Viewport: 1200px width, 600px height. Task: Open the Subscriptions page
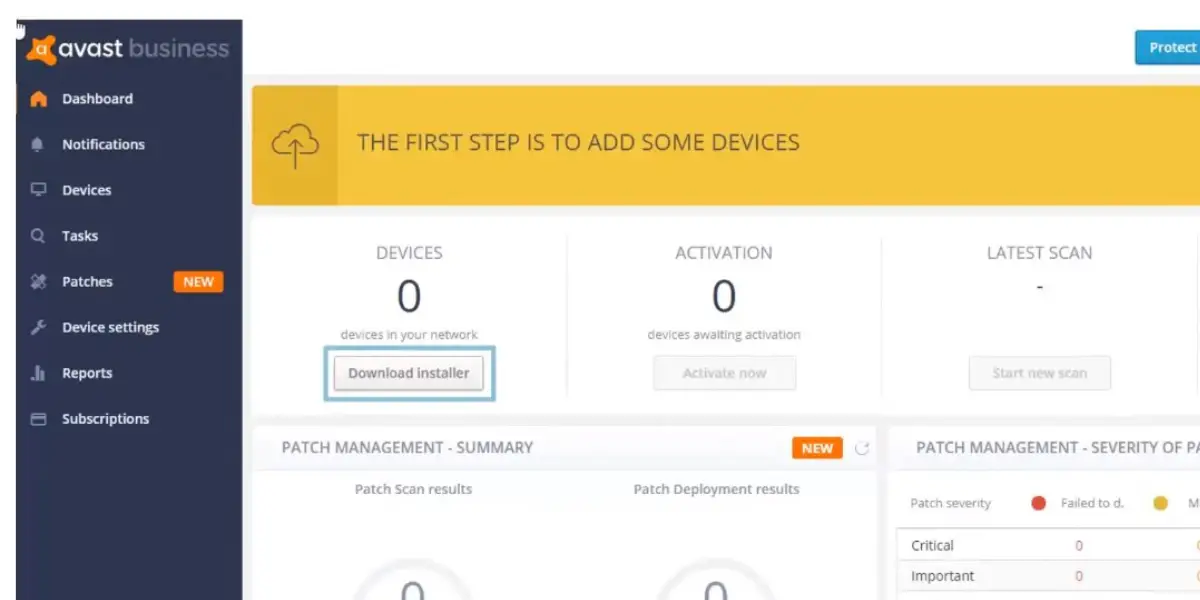[x=105, y=419]
